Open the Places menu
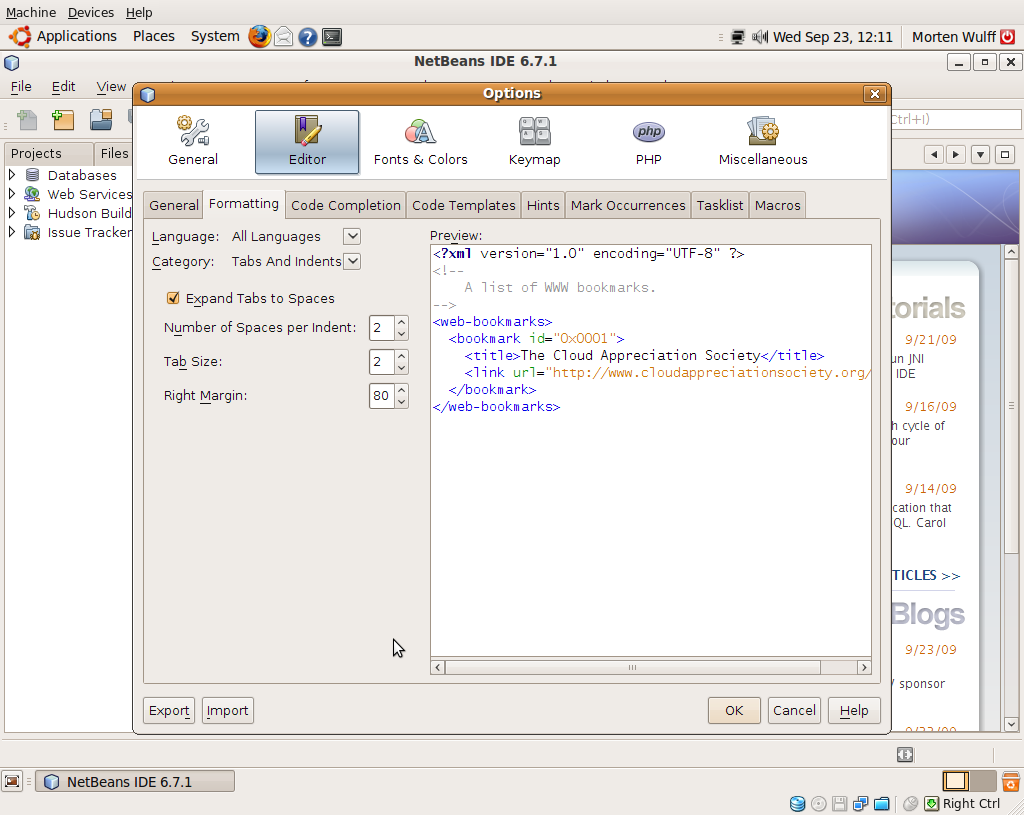This screenshot has height=815, width=1024. [153, 36]
